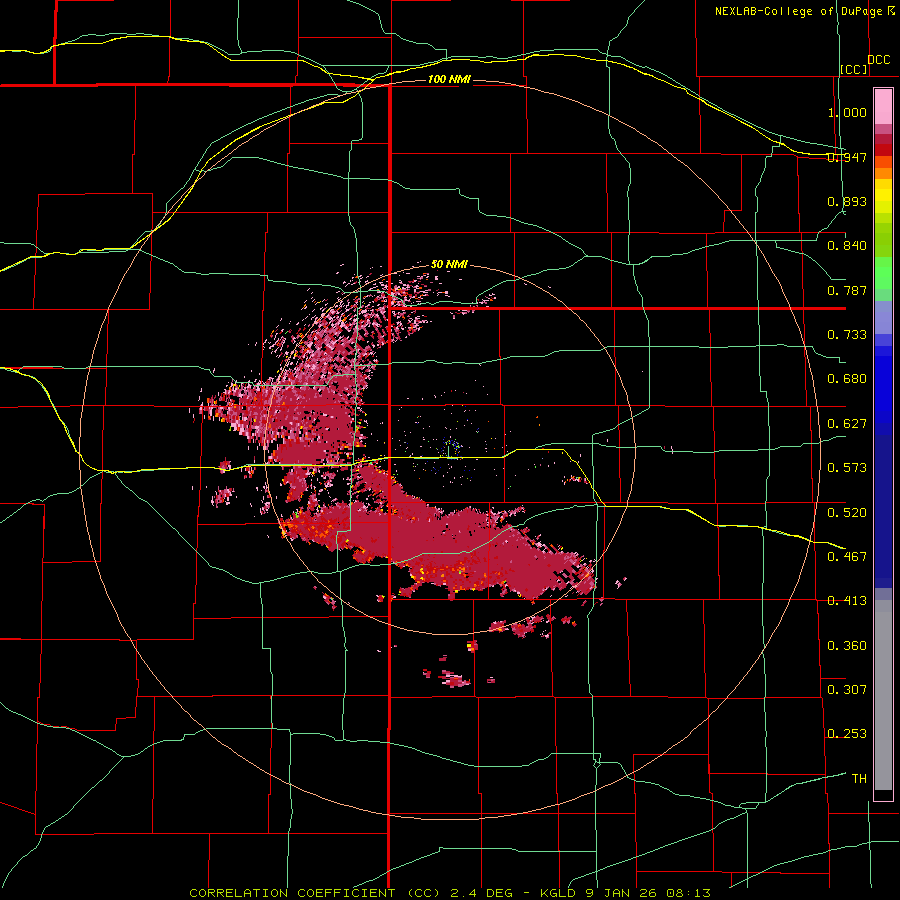Pick the light pink color at top of scale
This screenshot has height=900, width=900.
click(x=883, y=107)
